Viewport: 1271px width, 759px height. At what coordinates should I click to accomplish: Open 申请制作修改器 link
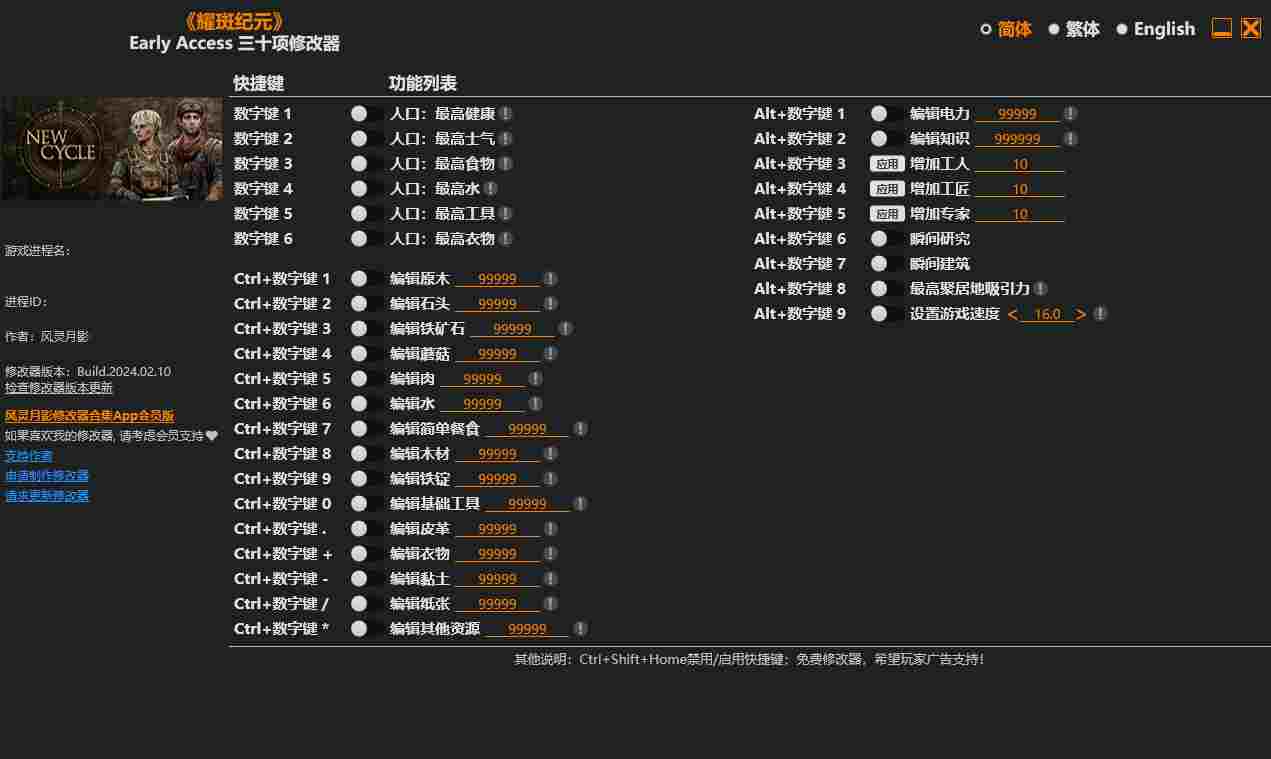pyautogui.click(x=47, y=476)
